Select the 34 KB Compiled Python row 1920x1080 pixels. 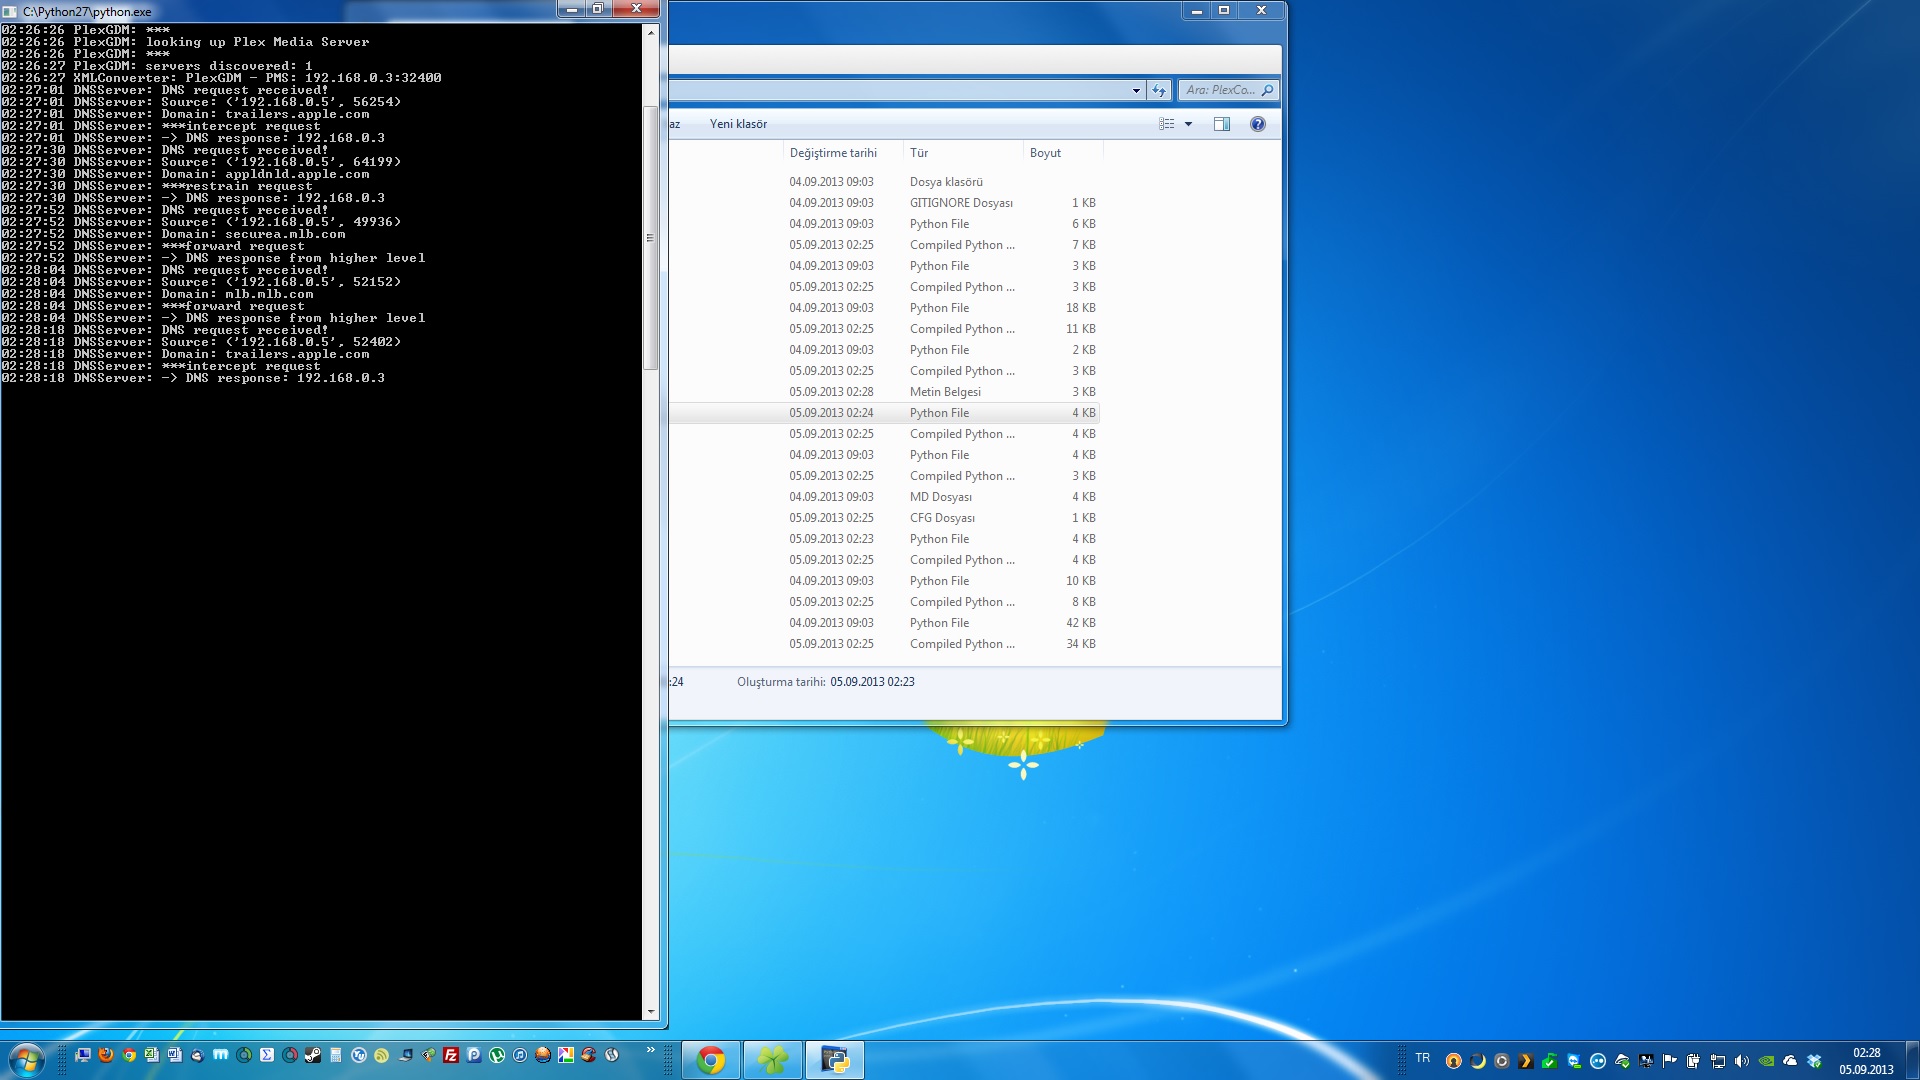coord(885,644)
